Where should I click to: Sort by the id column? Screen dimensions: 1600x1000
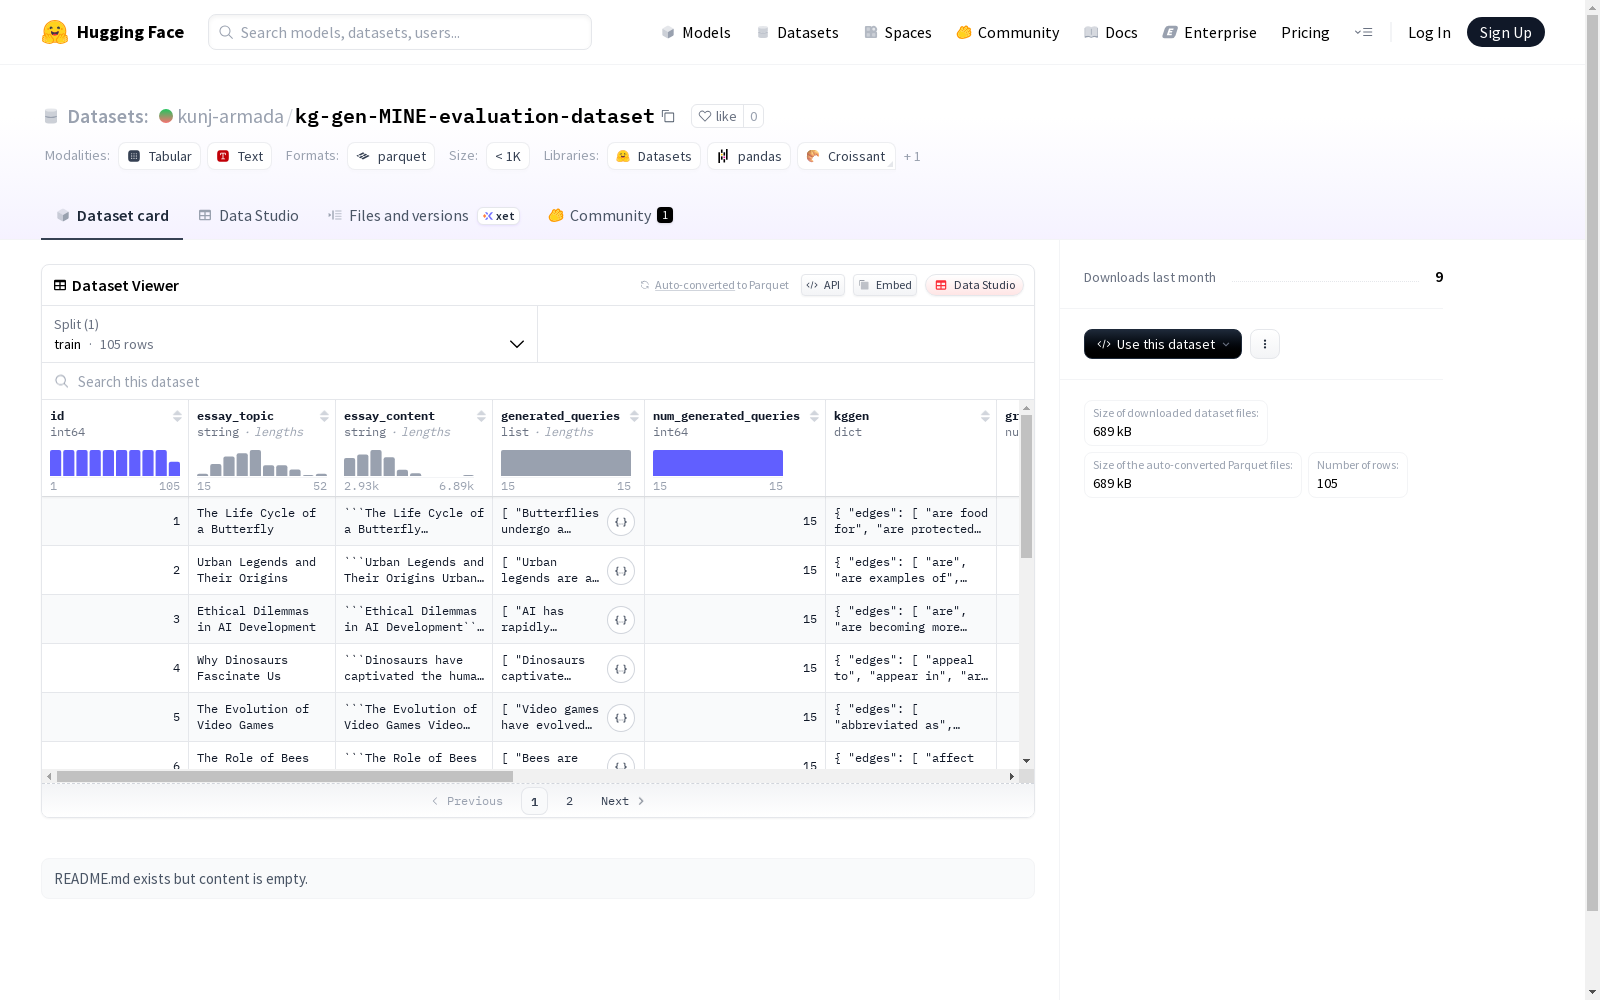[177, 416]
